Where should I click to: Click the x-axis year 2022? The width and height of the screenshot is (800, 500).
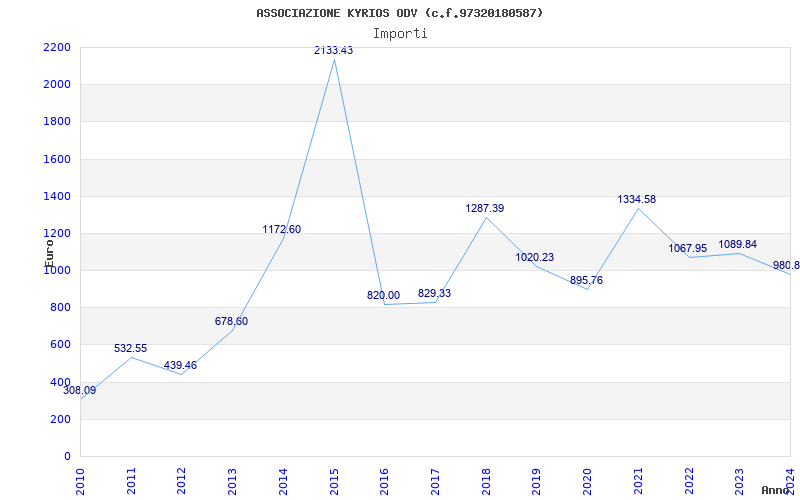(x=689, y=482)
